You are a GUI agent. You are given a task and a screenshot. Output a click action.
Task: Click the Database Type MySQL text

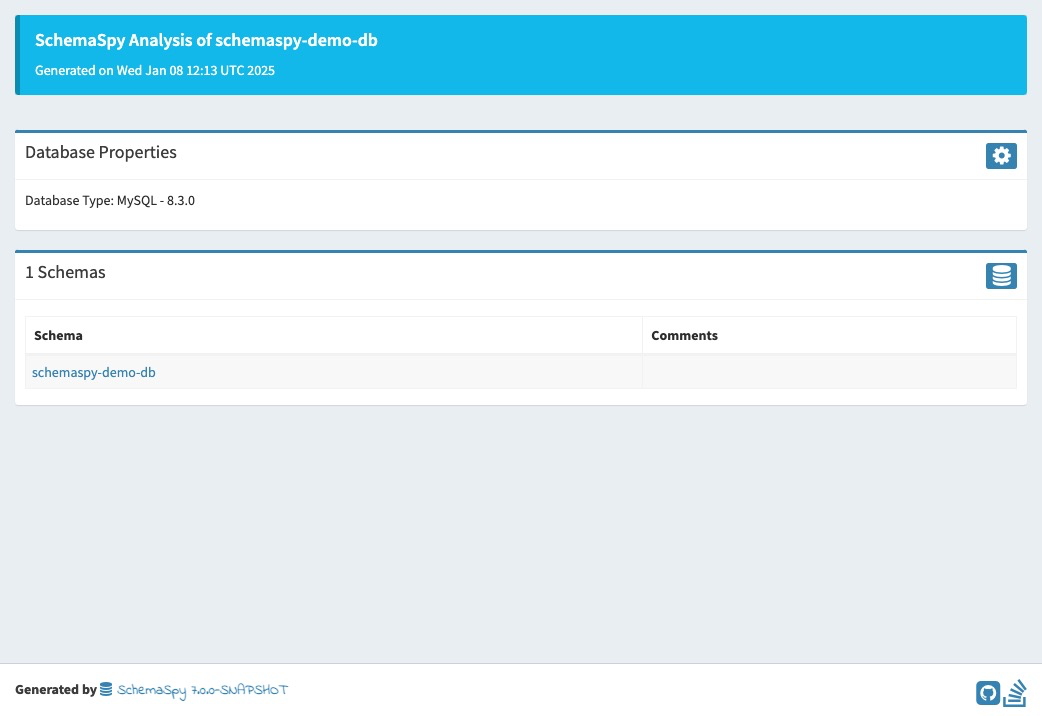click(x=110, y=200)
